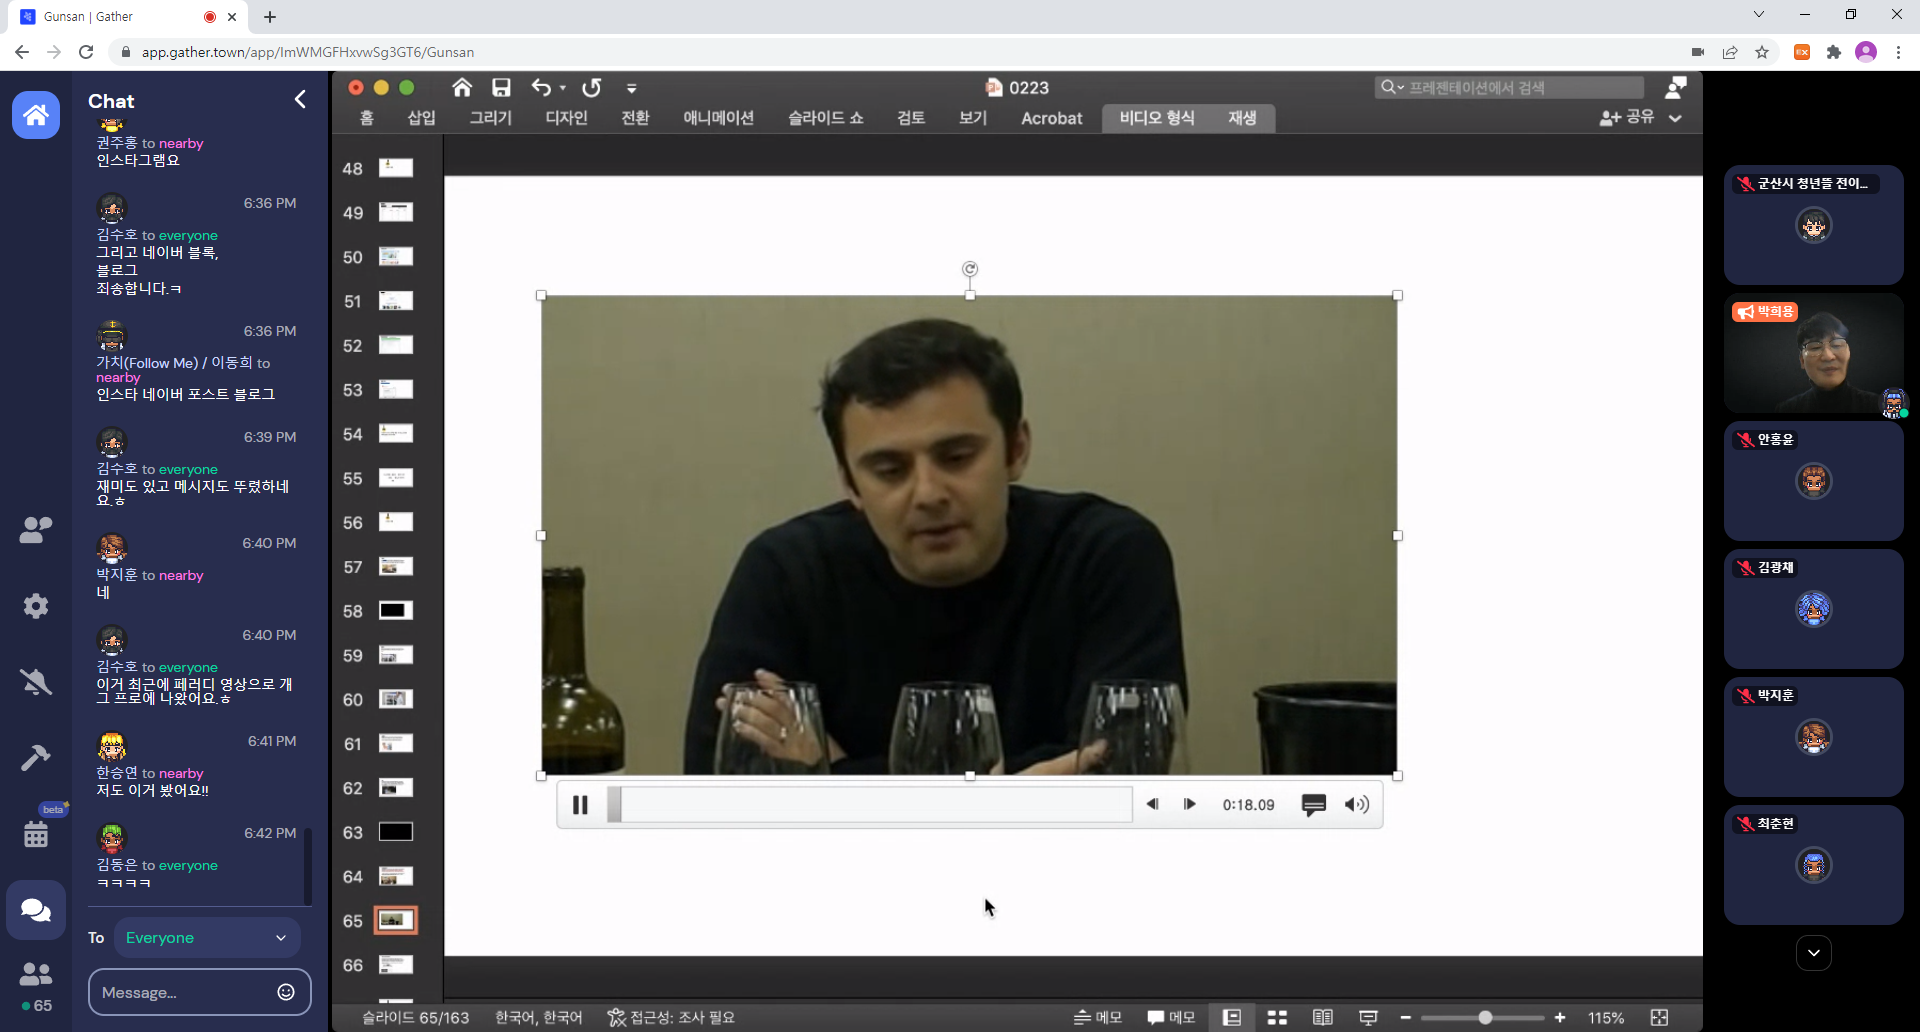
Task: Open 박희용 video tile
Action: coord(1813,353)
